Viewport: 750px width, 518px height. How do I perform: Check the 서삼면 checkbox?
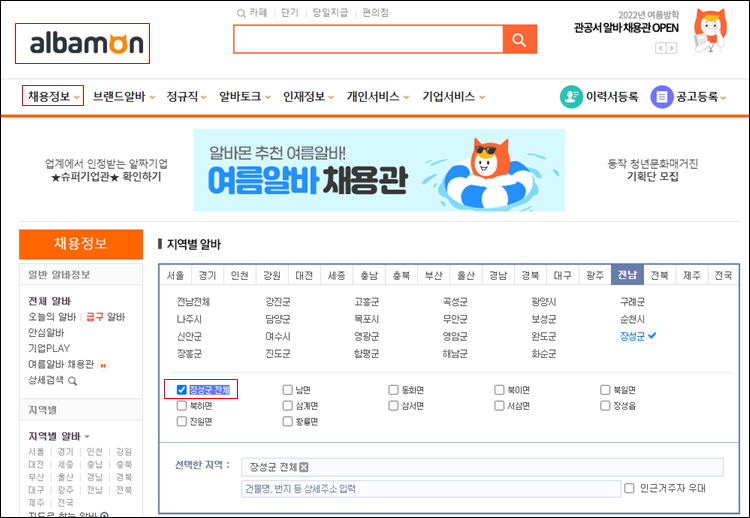point(499,406)
